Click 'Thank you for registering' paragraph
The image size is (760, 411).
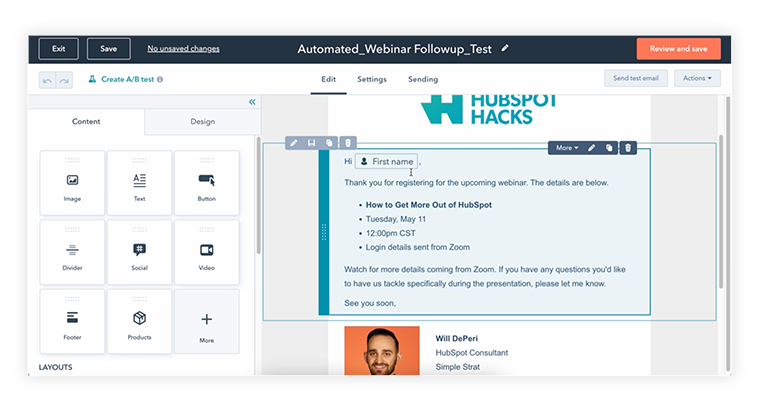pyautogui.click(x=476, y=183)
